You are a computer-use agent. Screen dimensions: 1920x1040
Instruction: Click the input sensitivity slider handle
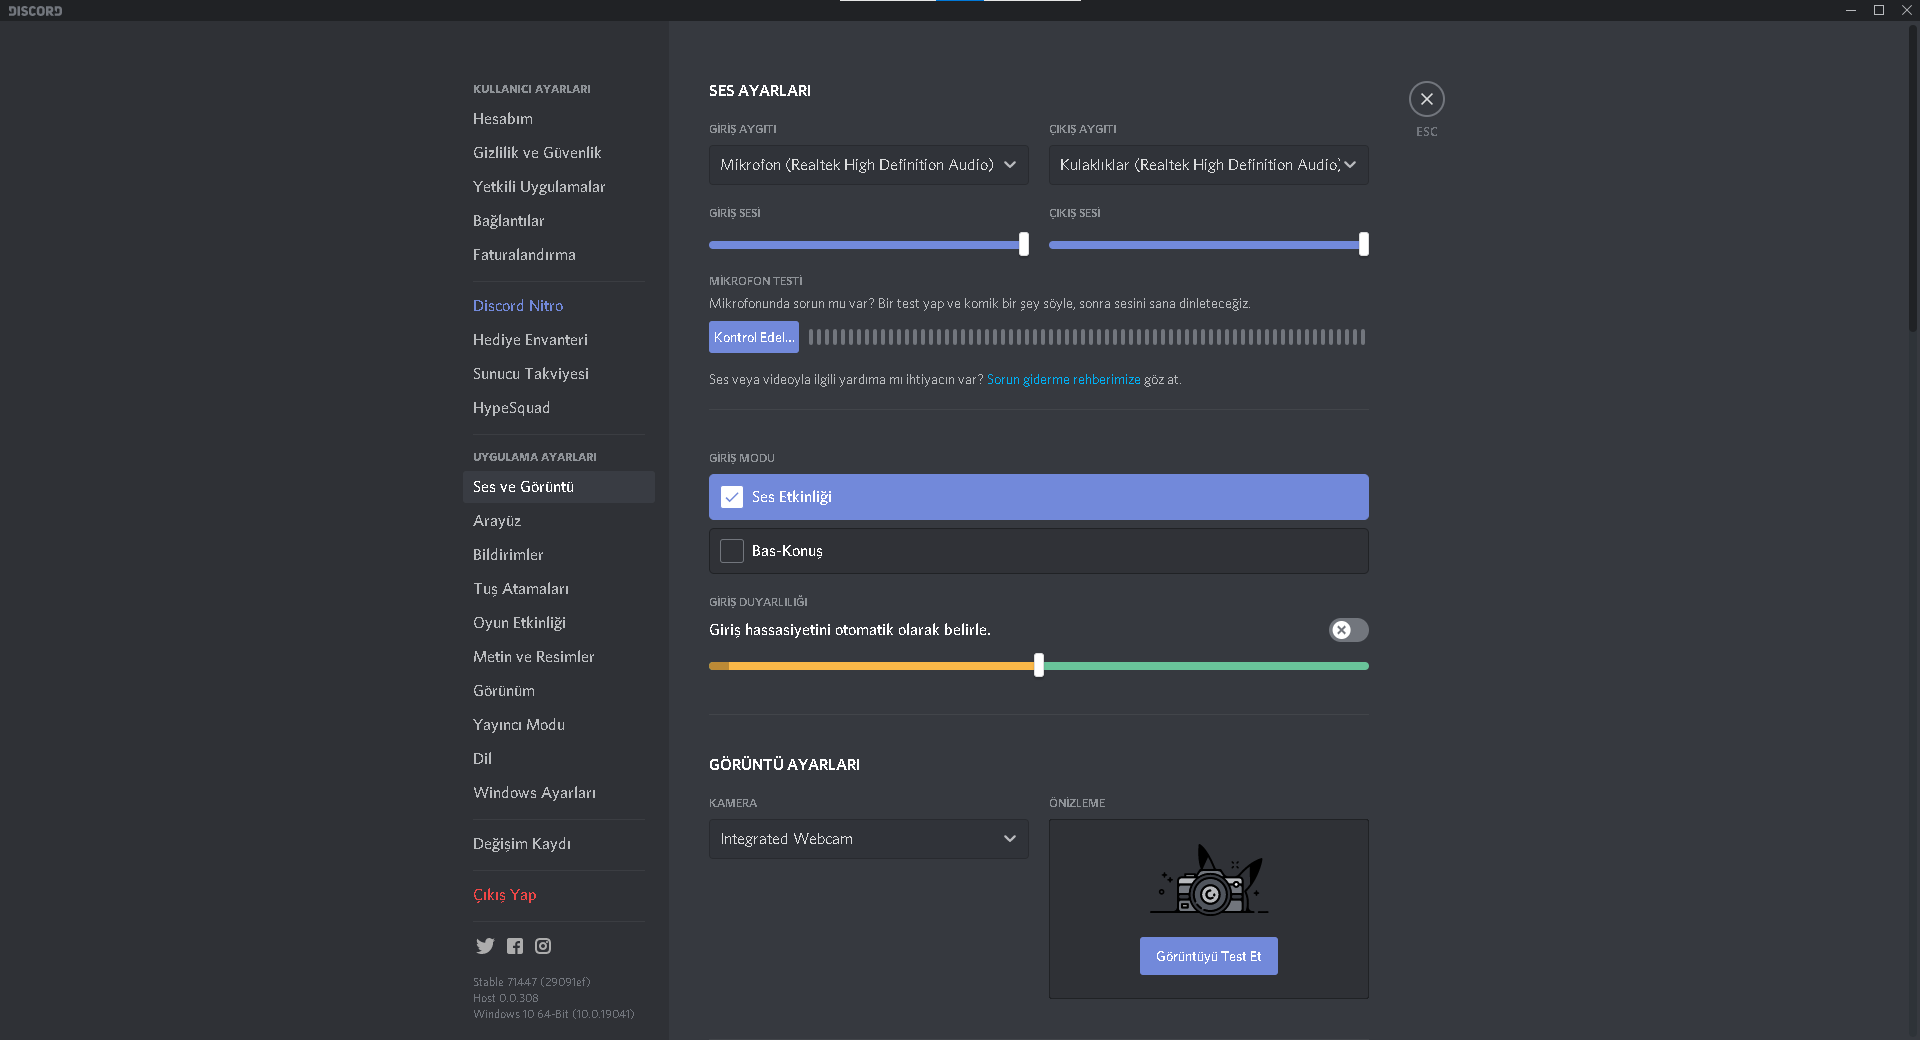pyautogui.click(x=1039, y=665)
